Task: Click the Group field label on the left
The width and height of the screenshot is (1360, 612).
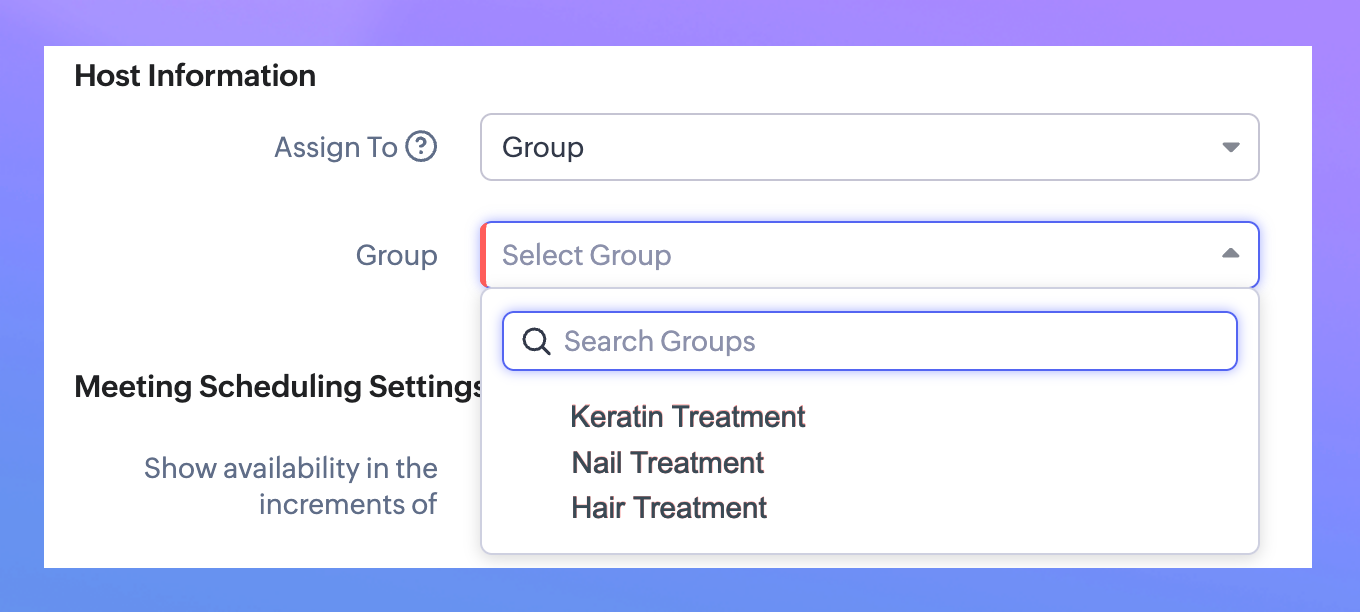Action: (x=396, y=256)
